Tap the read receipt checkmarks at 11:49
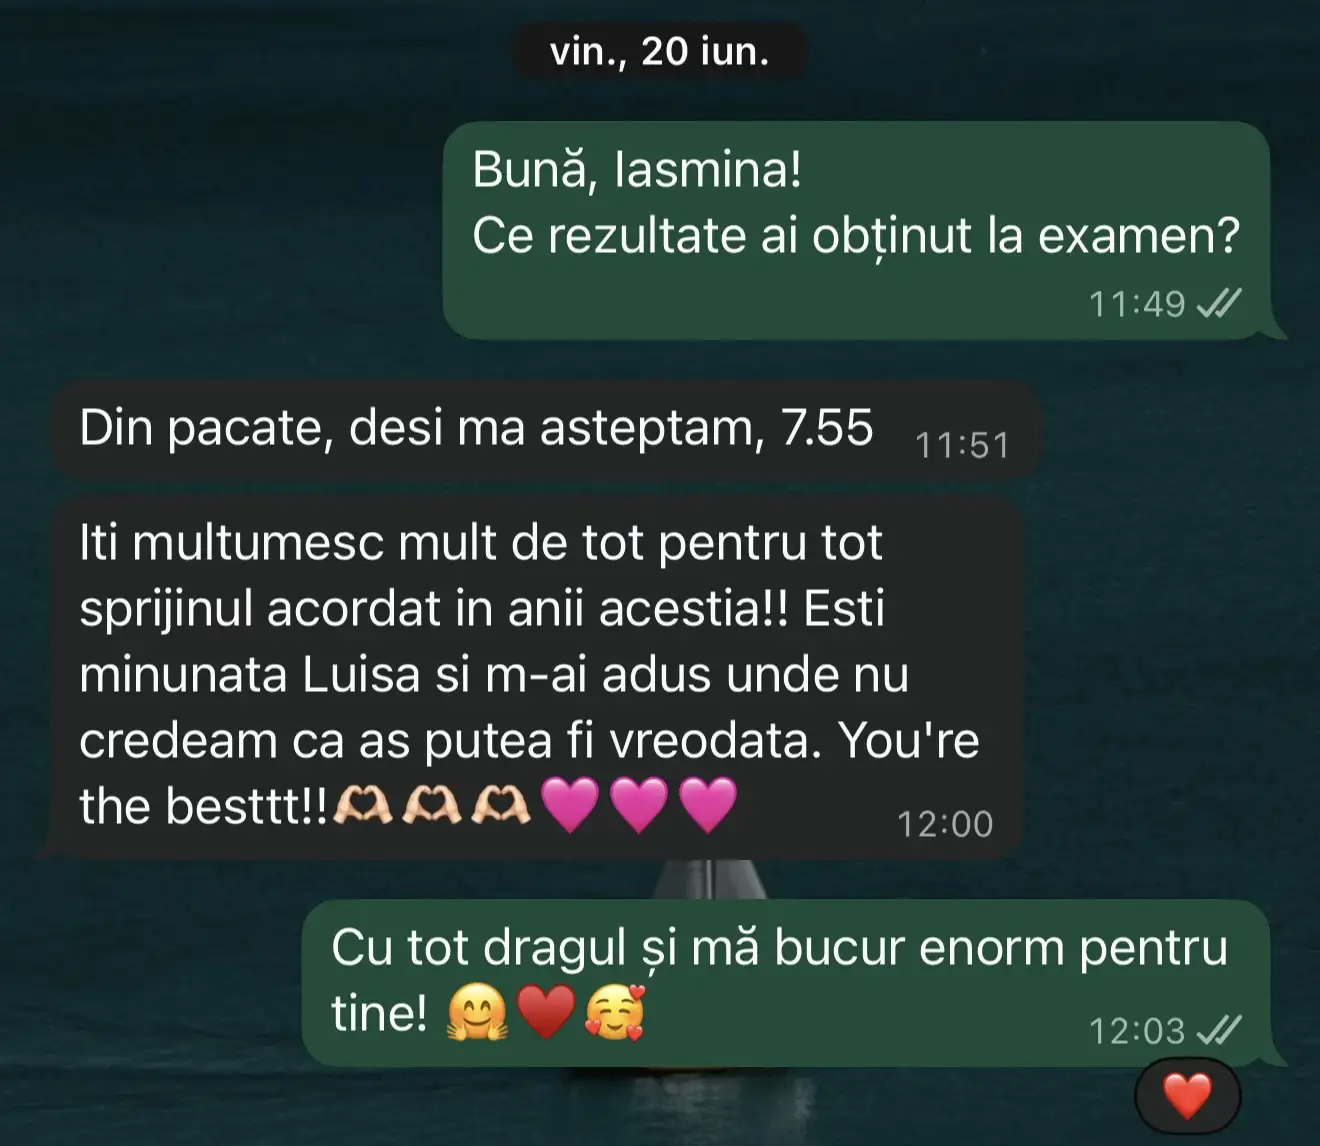Viewport: 1320px width, 1146px height. coord(1219,303)
